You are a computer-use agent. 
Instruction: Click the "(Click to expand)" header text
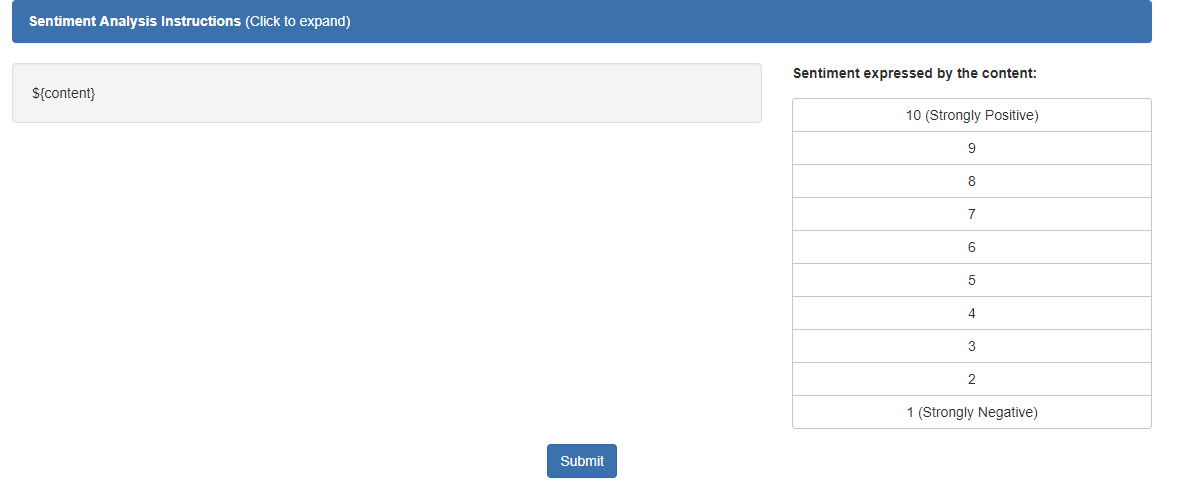pos(297,21)
